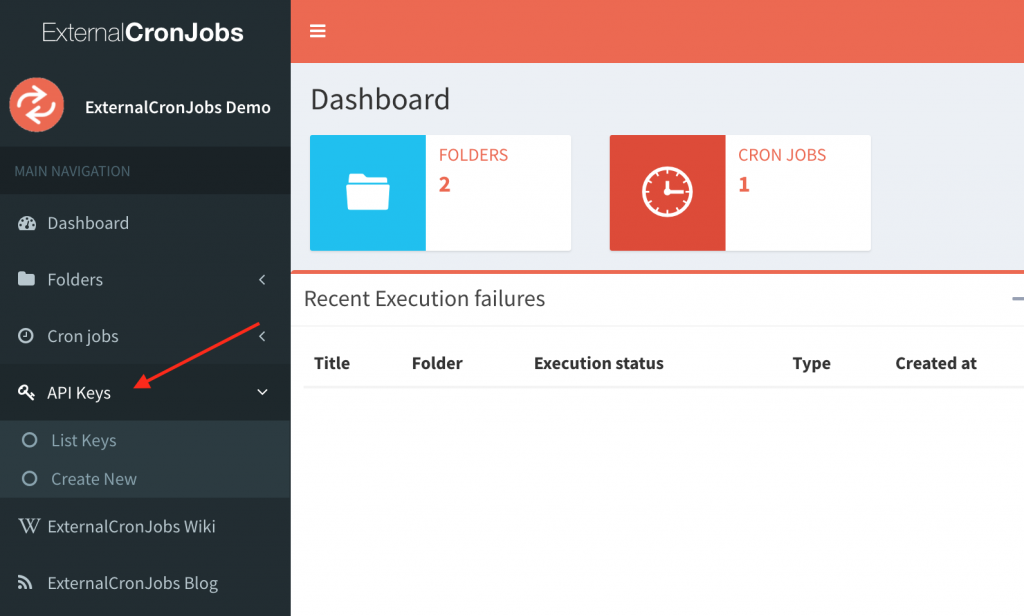Click the MAIN NAVIGATION section label
Image resolution: width=1024 pixels, height=616 pixels.
point(72,171)
